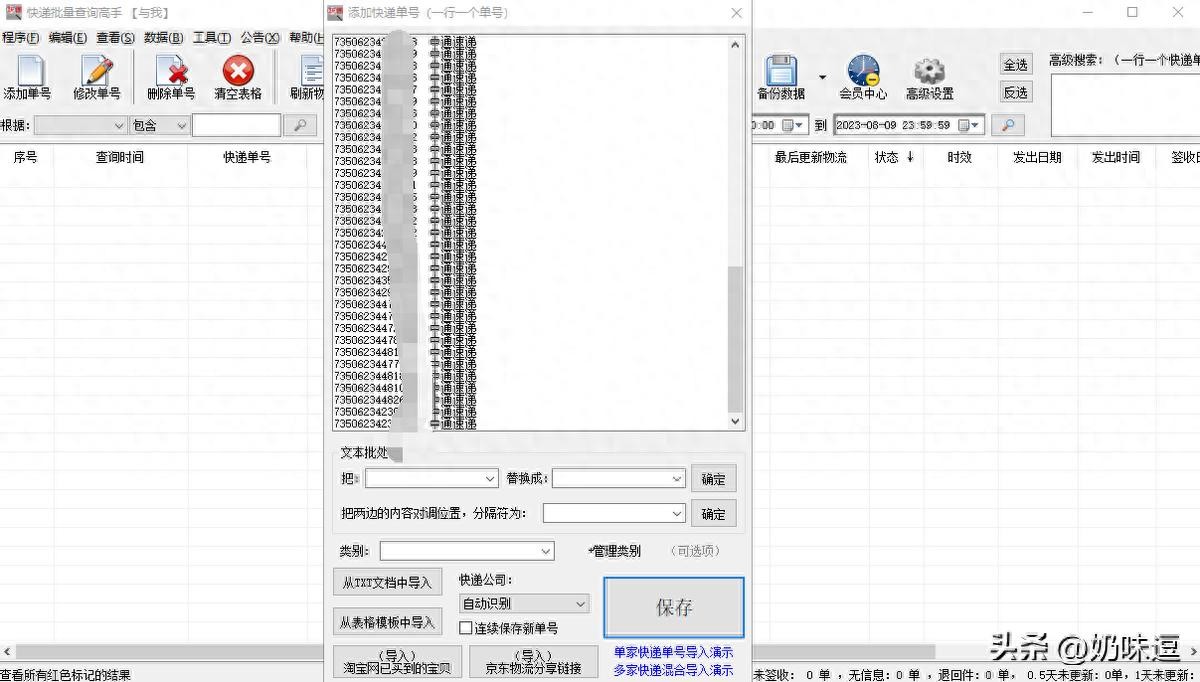Click the 替换成 input field

click(x=612, y=479)
